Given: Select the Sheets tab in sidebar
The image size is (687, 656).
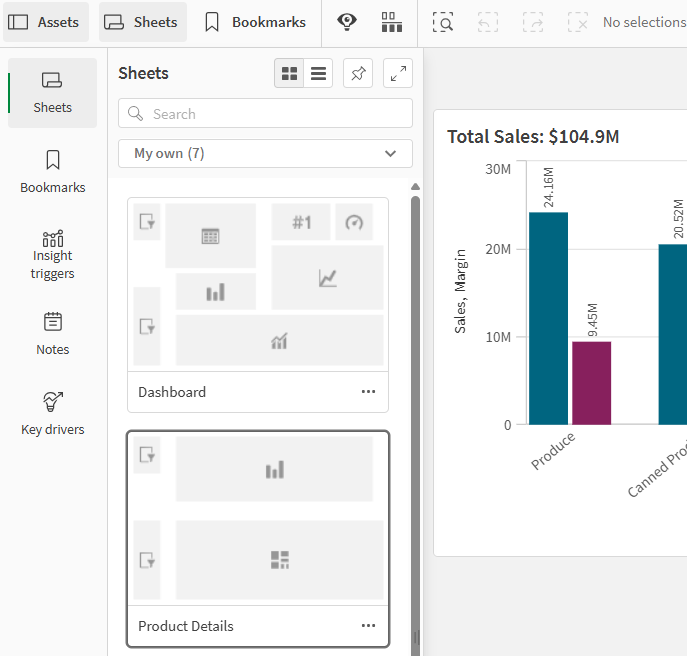Looking at the screenshot, I should pos(52,93).
